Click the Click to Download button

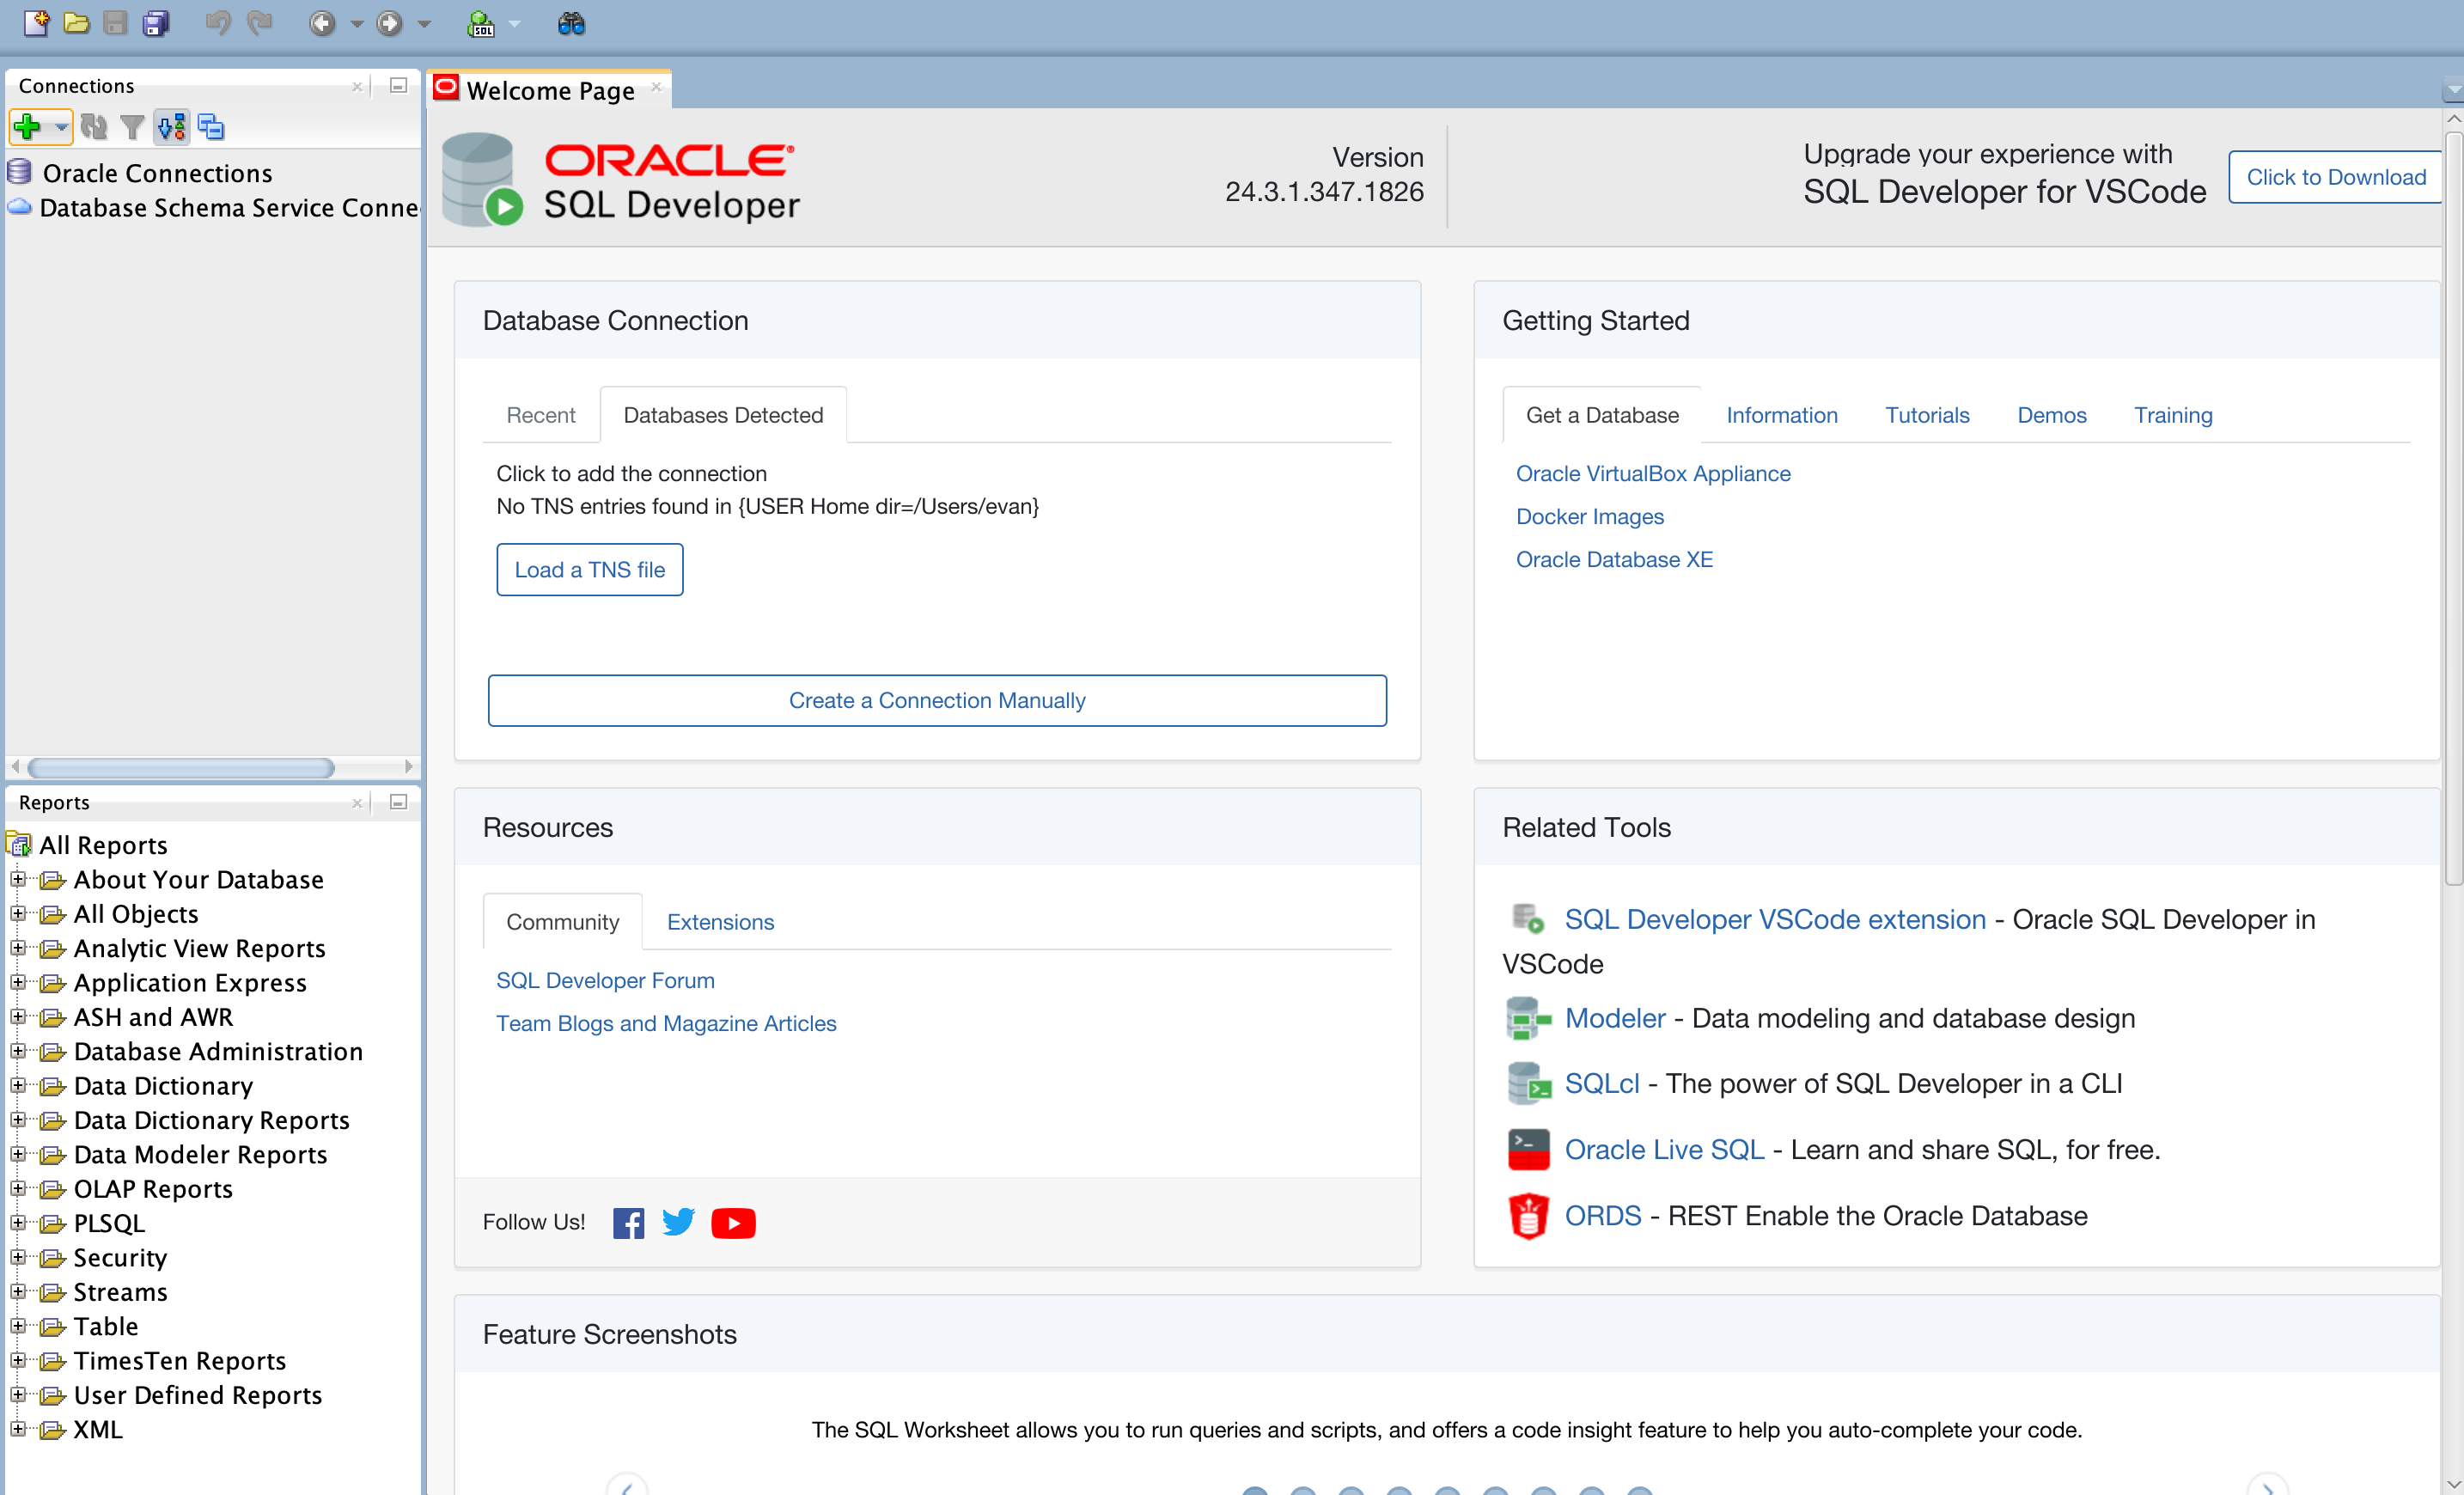[2336, 177]
